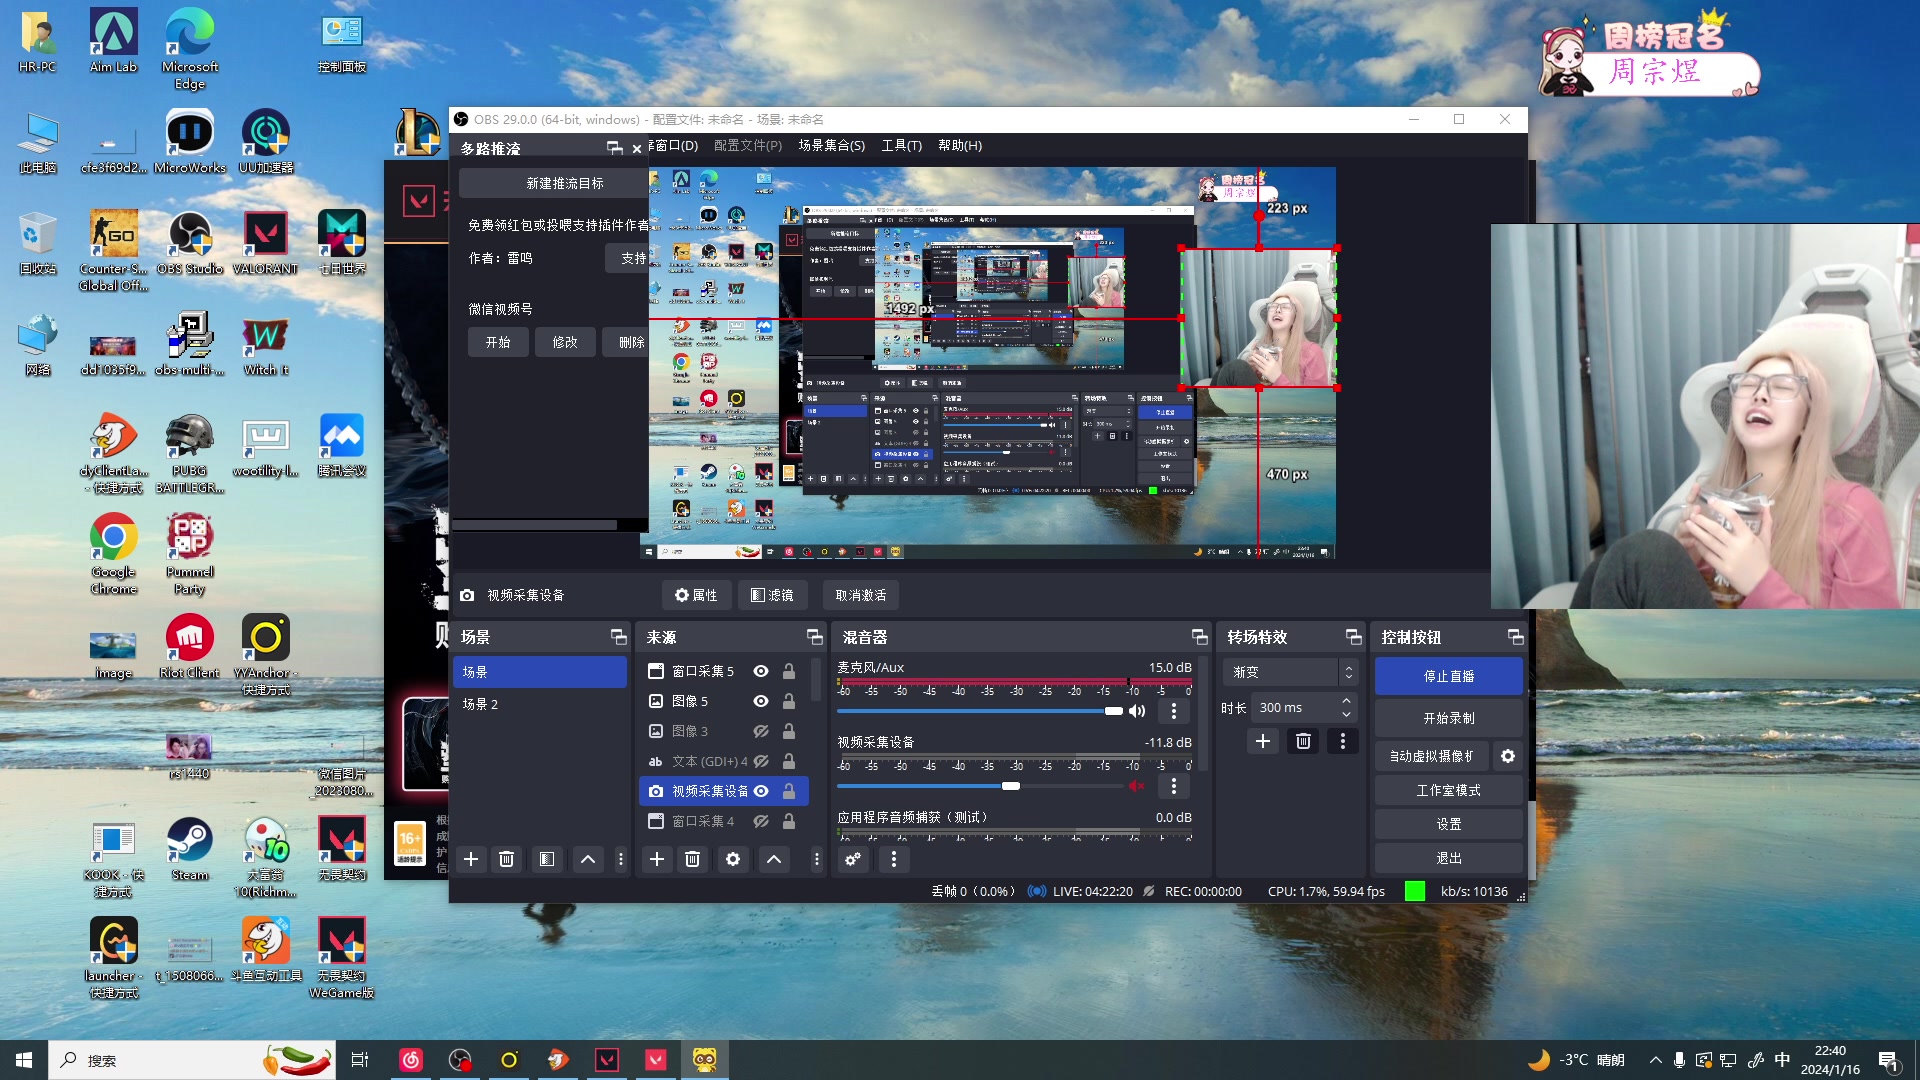The width and height of the screenshot is (1920, 1080).
Task: Open 场景集合(S) menu
Action: tap(832, 145)
